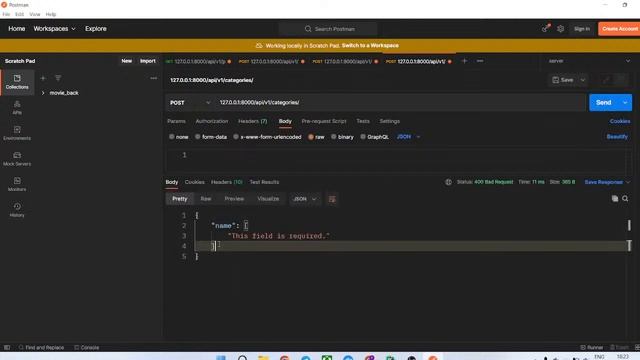Click the edit pencil icon beside Save
This screenshot has width=640, height=360.
606,80
